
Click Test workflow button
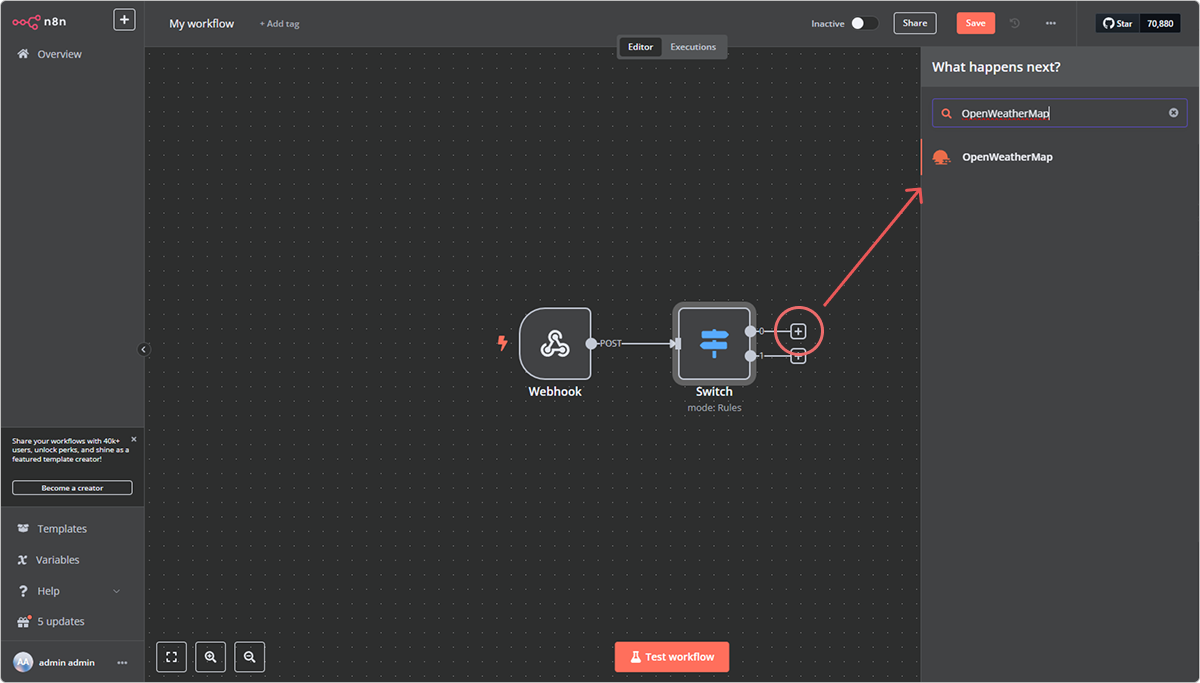point(672,657)
